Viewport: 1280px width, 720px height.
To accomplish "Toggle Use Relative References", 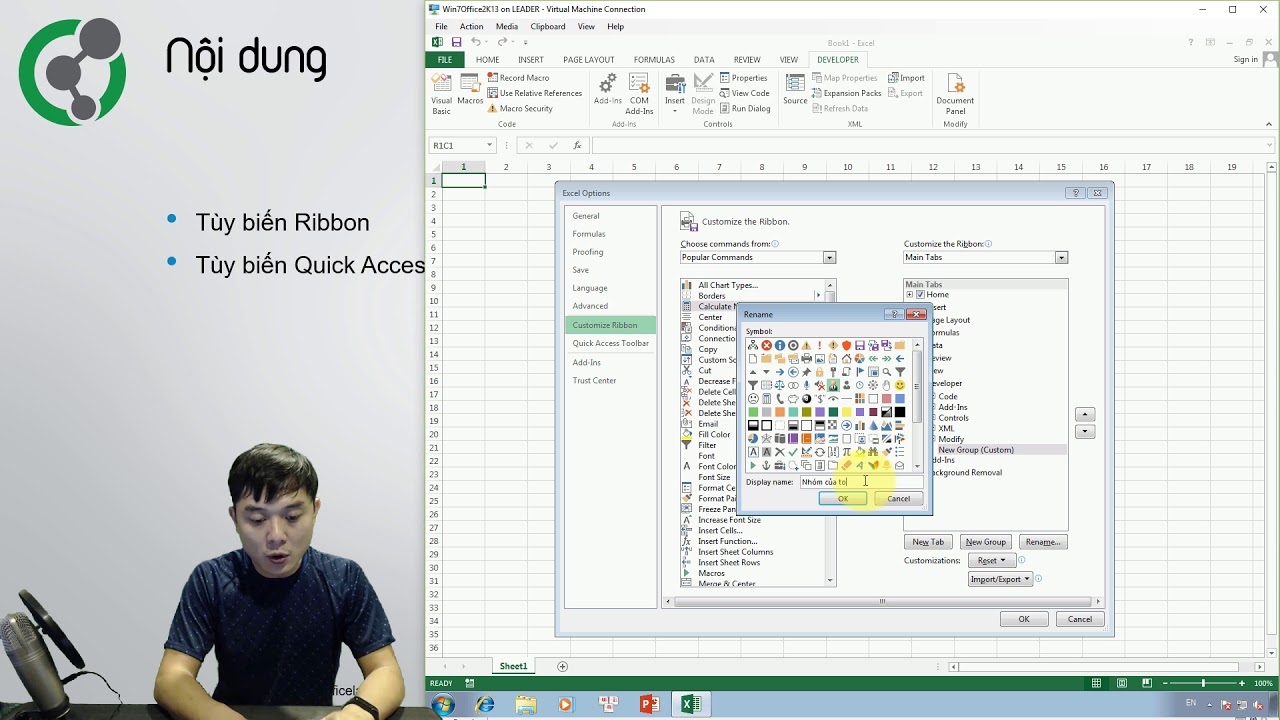I will pyautogui.click(x=534, y=93).
